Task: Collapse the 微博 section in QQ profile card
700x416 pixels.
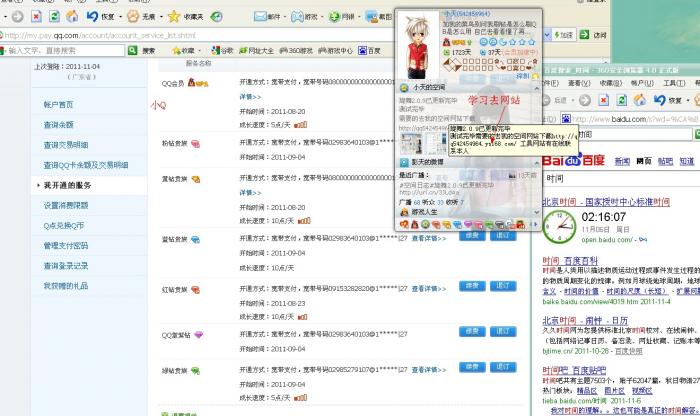Action: (536, 162)
